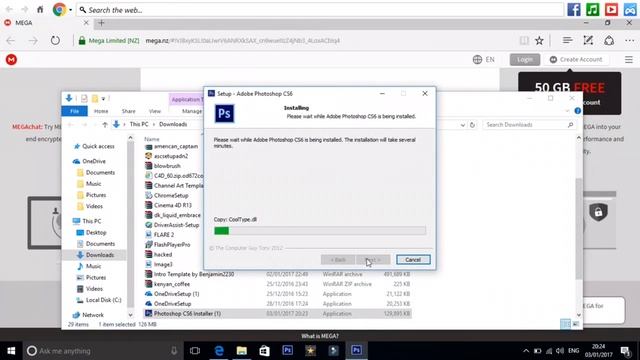Click the Facebook shortcut icon in browser

(574, 9)
